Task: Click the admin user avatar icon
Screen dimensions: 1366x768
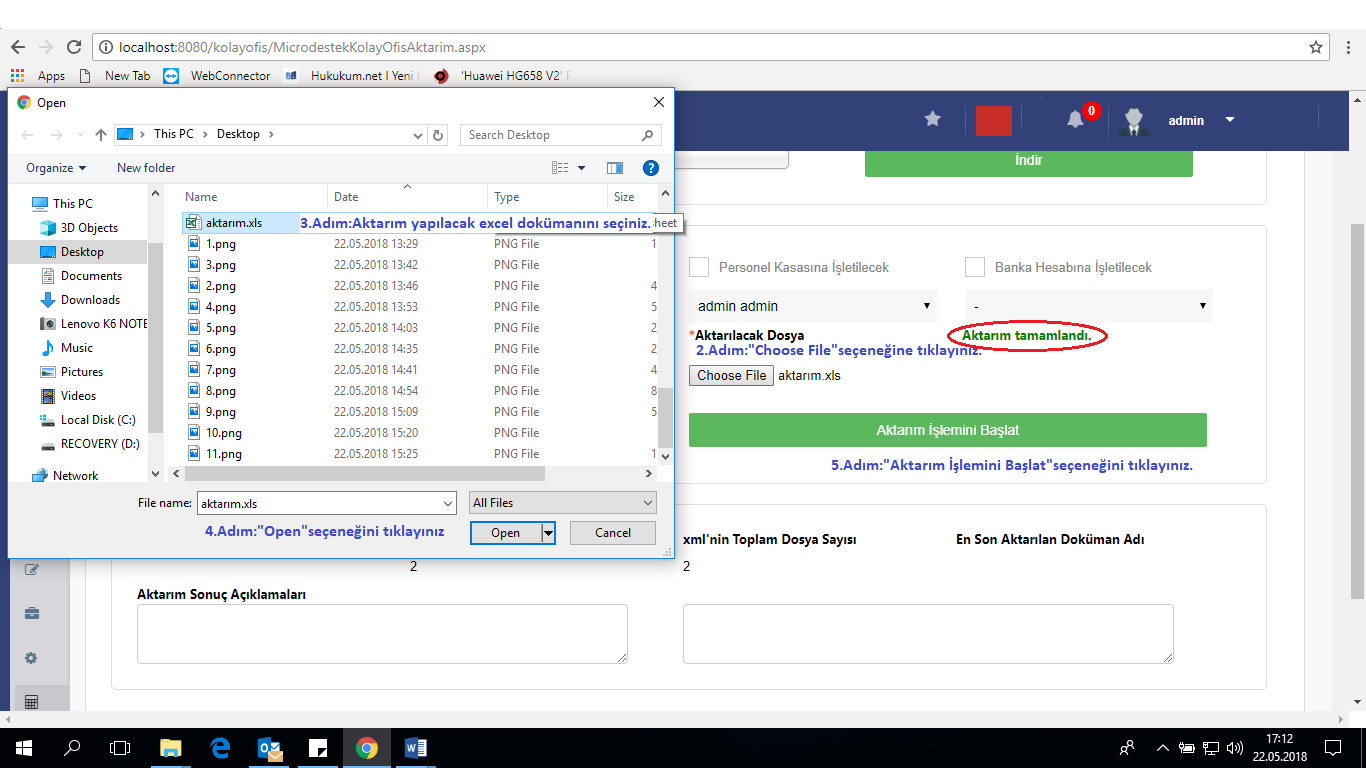Action: click(x=1132, y=120)
